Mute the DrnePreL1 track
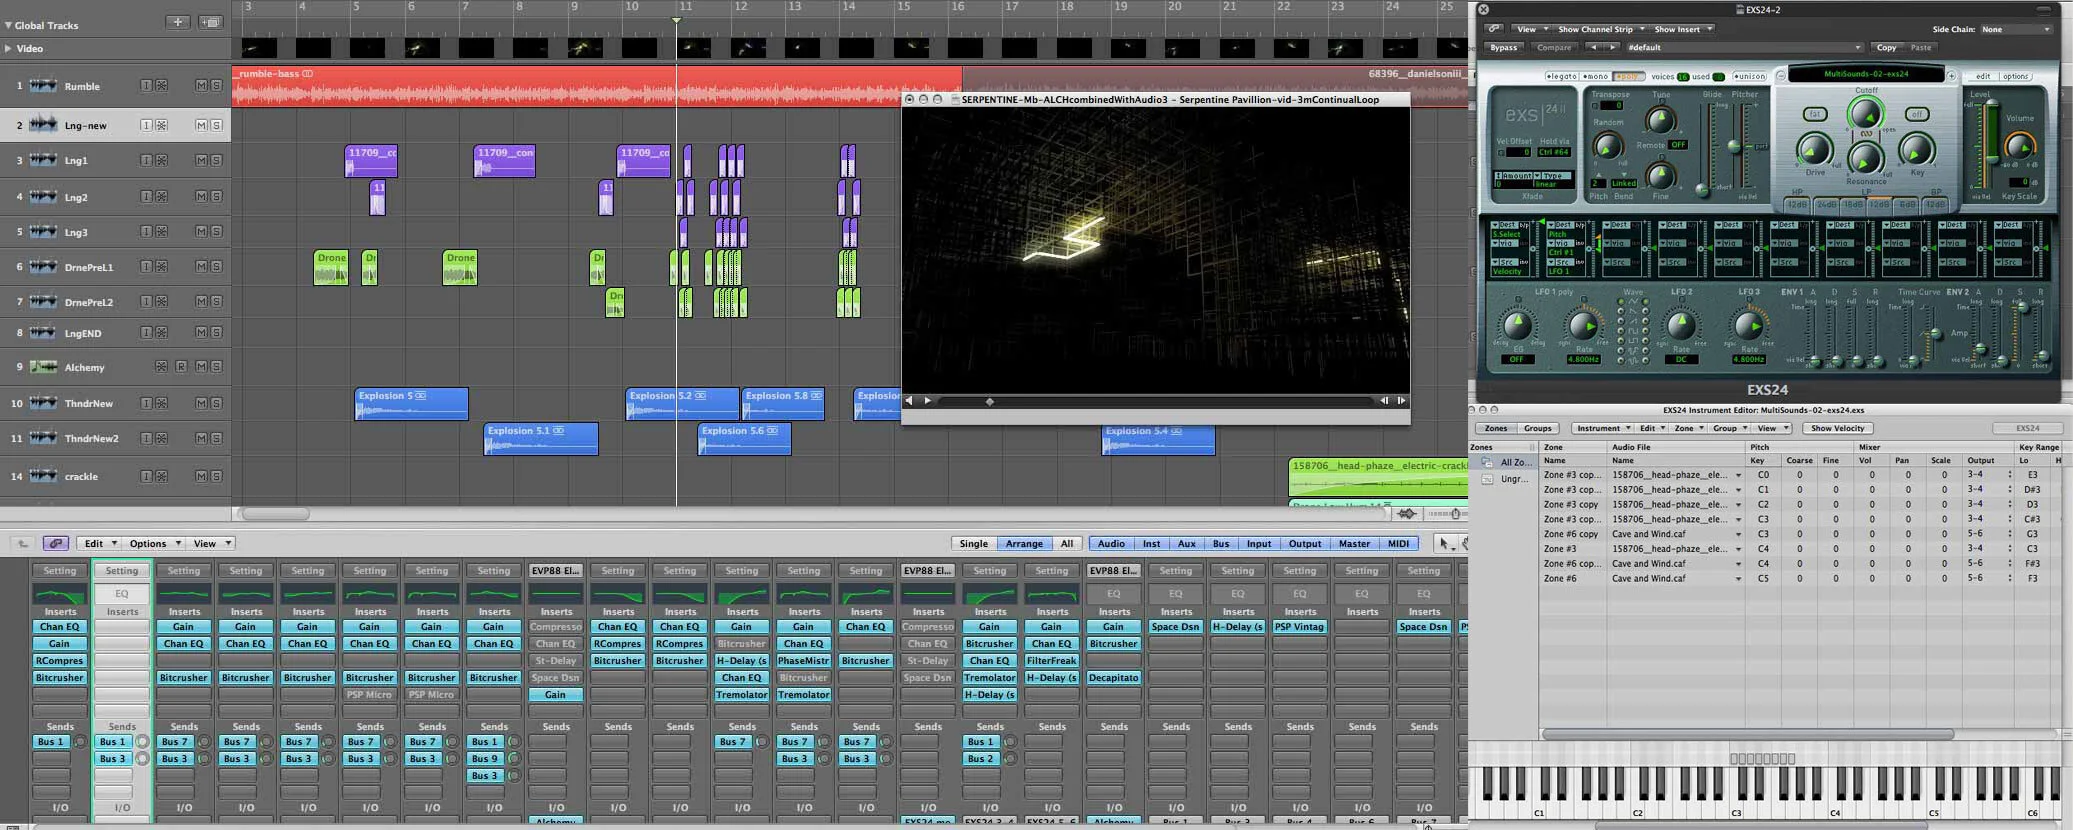Viewport: 2073px width, 830px height. tap(201, 266)
